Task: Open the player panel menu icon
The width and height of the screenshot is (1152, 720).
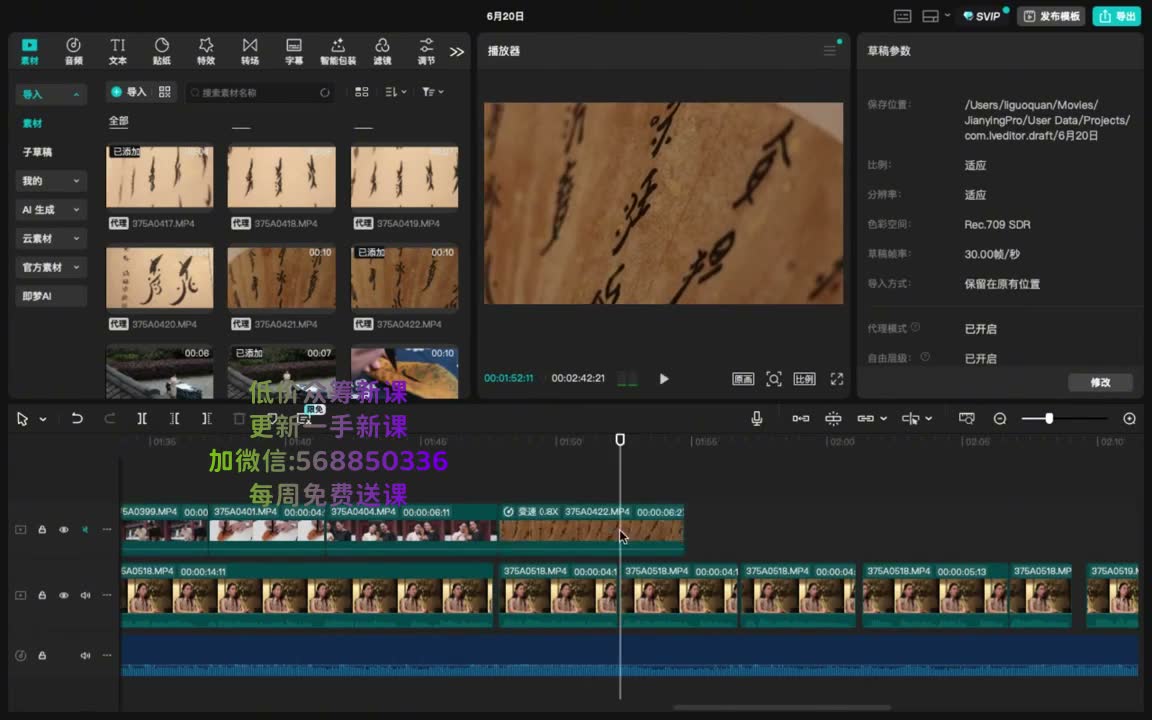Action: (x=829, y=51)
